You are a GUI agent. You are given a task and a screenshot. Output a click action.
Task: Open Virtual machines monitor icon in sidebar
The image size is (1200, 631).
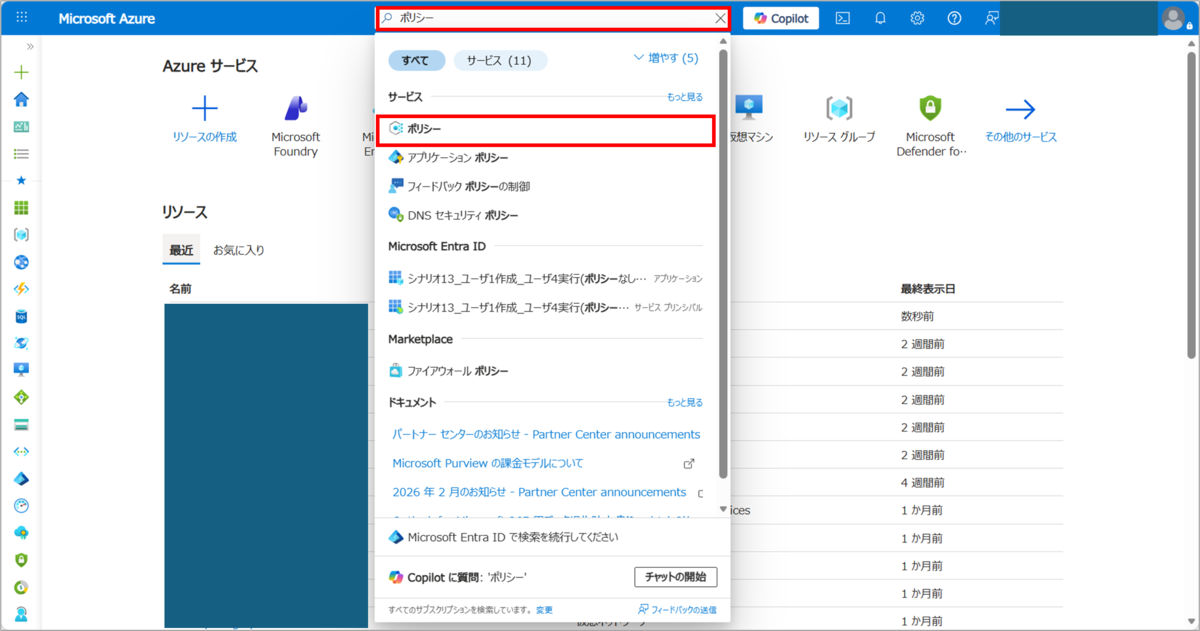[21, 370]
